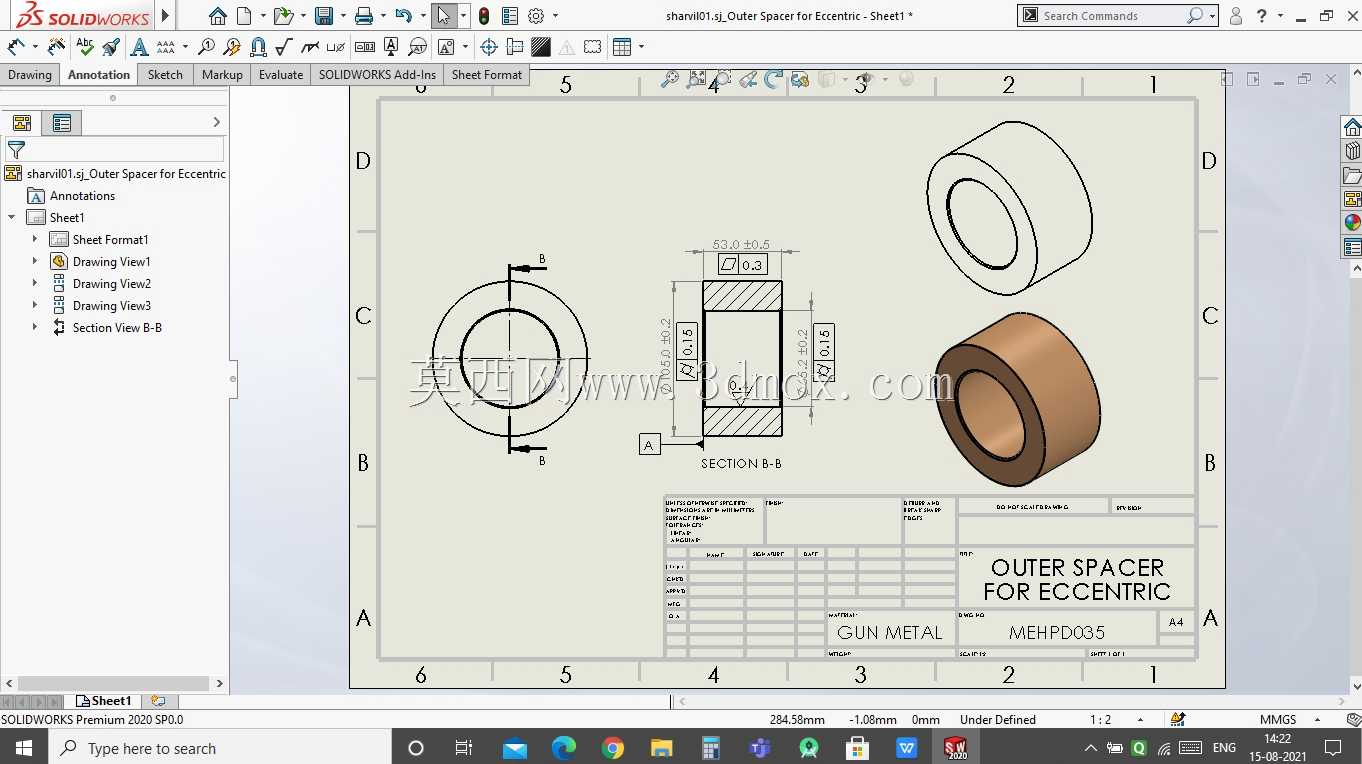Create a new document

(x=244, y=16)
